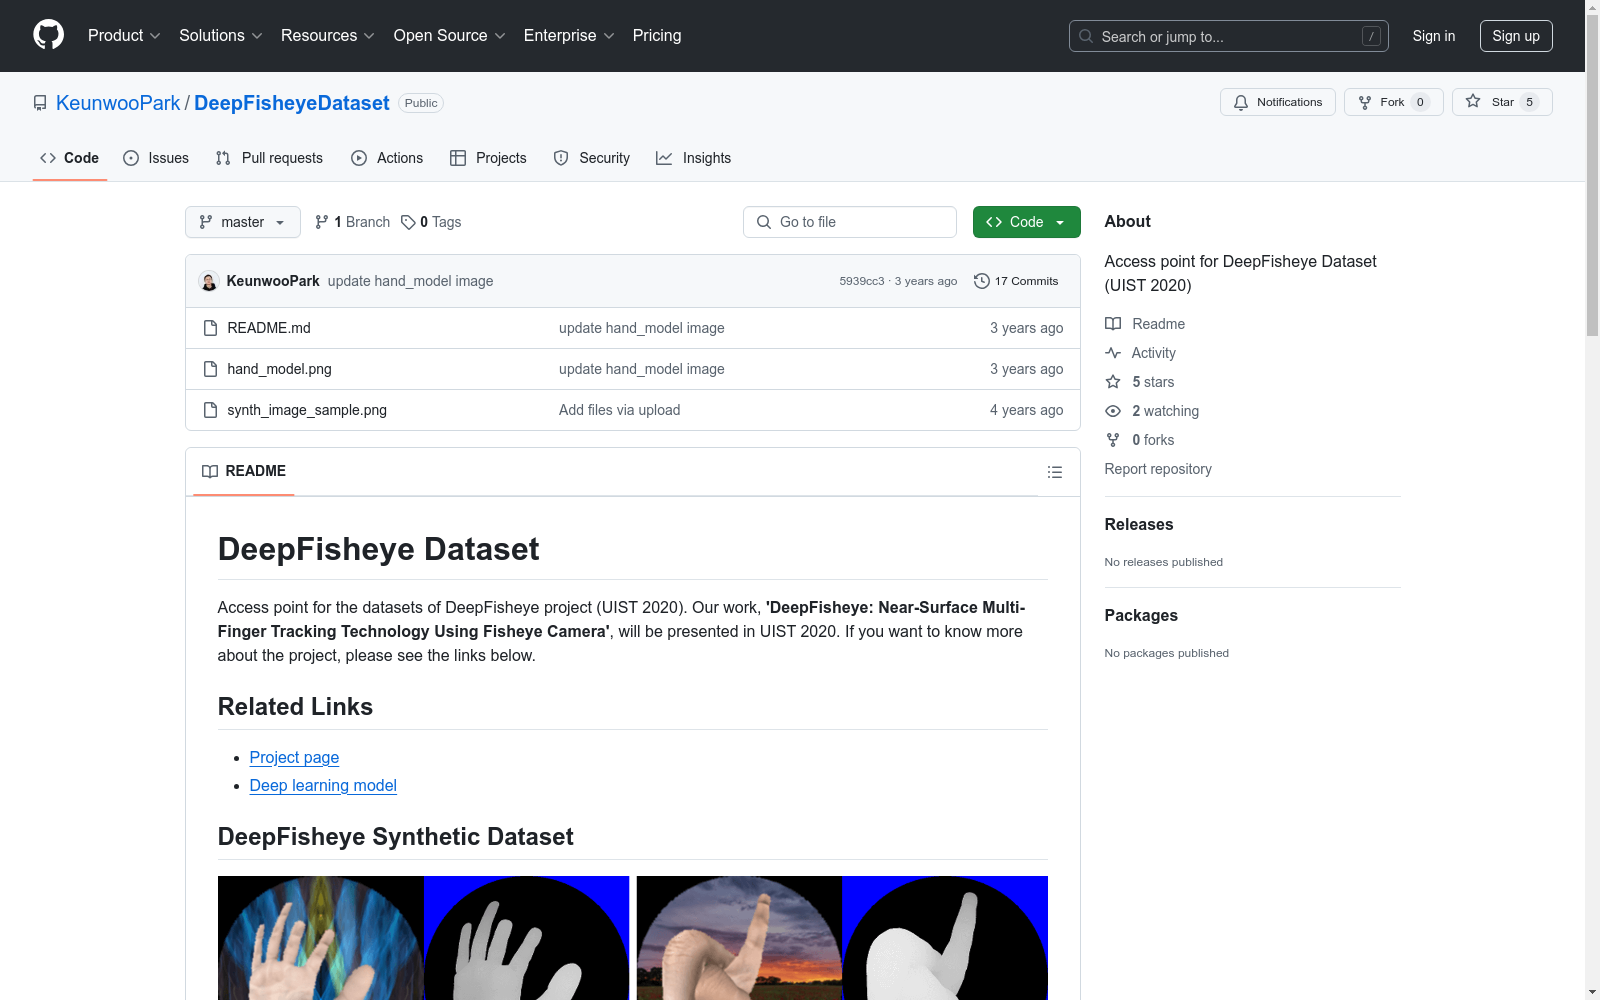Open the DeepFisheyeDataset repository link

292,103
